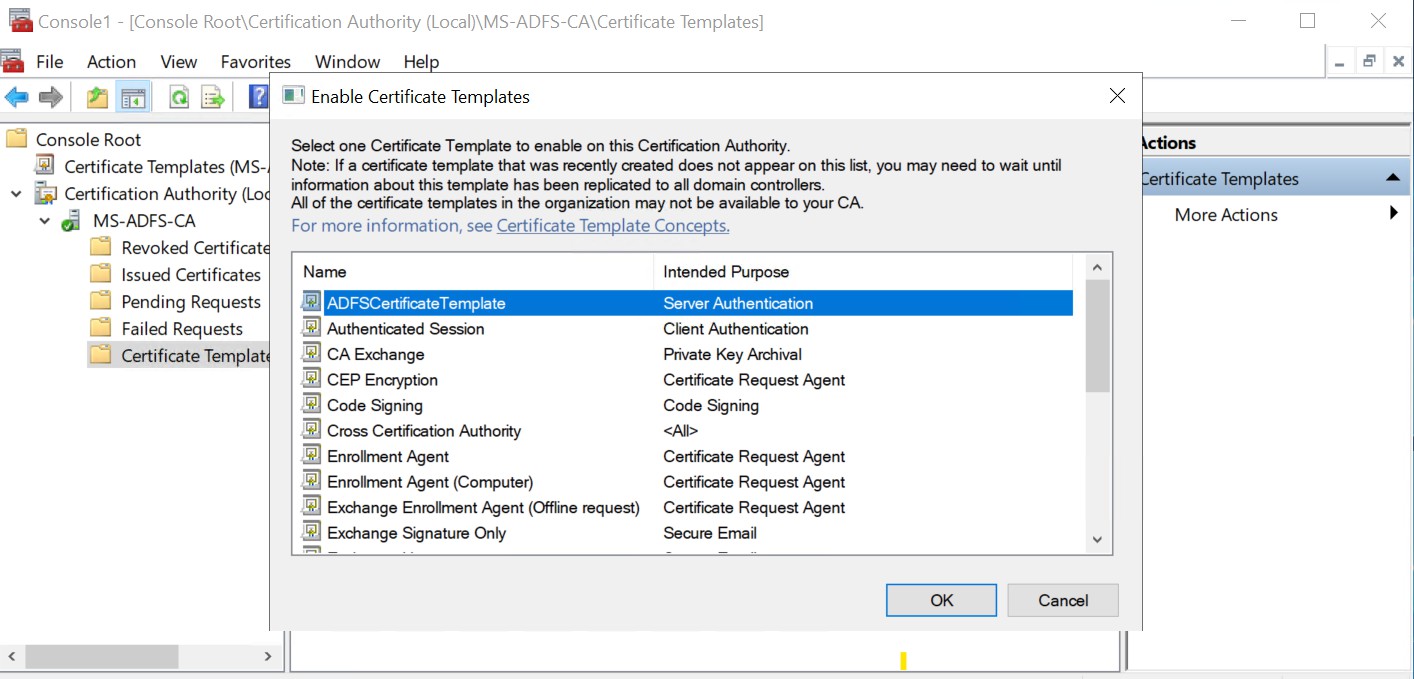Click 'Private Key Archival' purpose text

coord(732,354)
